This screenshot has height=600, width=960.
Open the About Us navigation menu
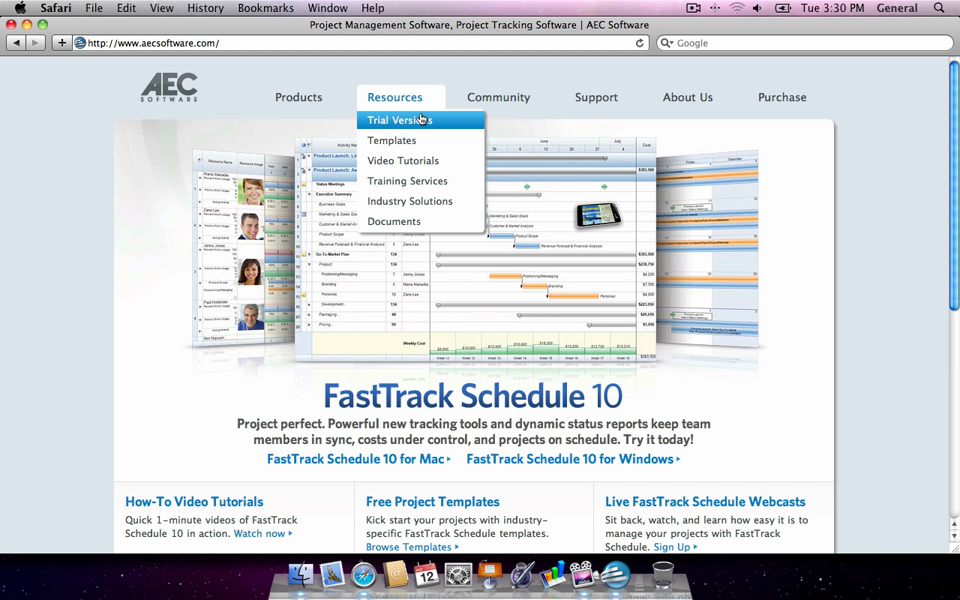tap(688, 97)
